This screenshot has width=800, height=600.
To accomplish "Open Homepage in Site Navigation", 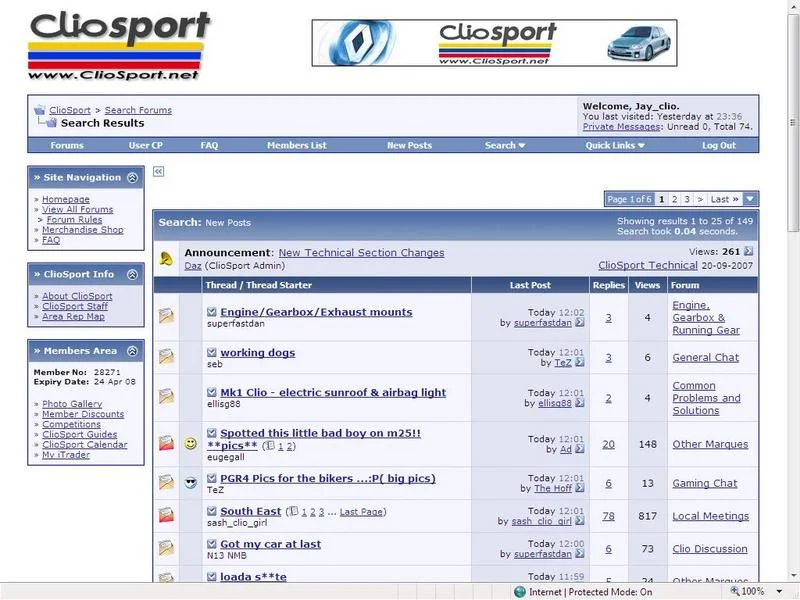I will point(66,199).
